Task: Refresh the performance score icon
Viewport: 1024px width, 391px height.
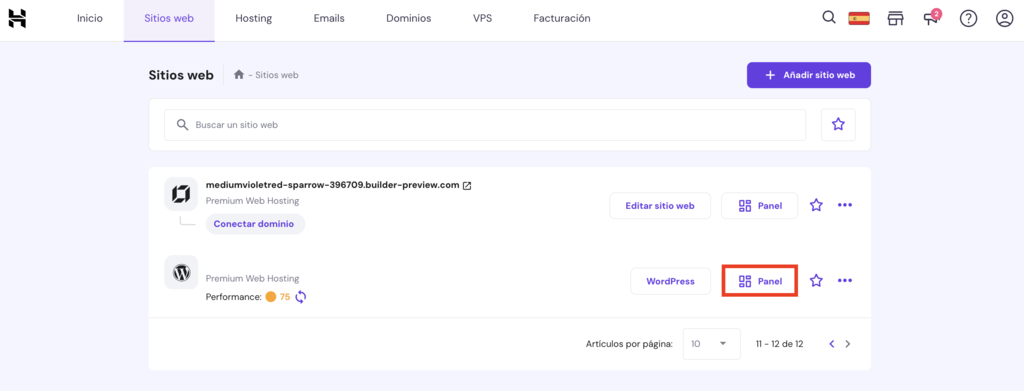Action: [300, 297]
